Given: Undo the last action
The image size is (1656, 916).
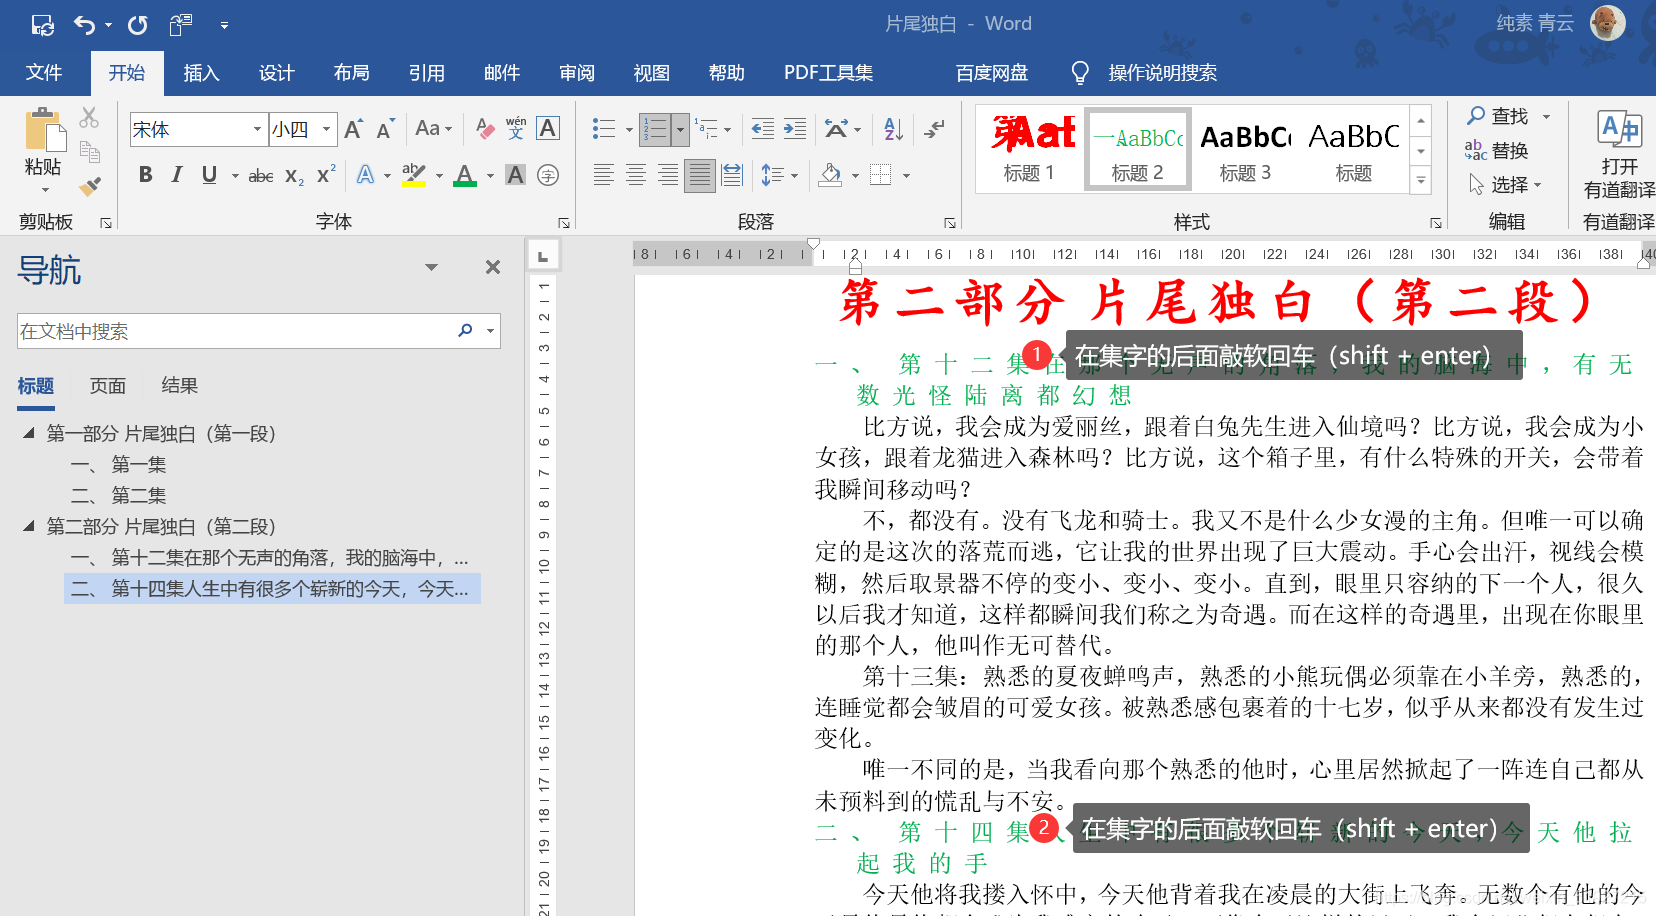Looking at the screenshot, I should (x=85, y=25).
